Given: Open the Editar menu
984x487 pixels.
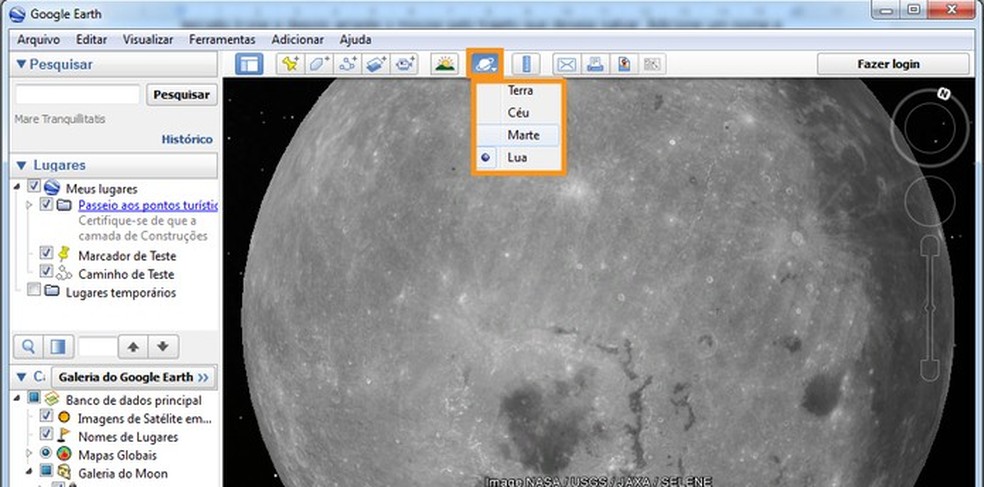Looking at the screenshot, I should click(92, 39).
